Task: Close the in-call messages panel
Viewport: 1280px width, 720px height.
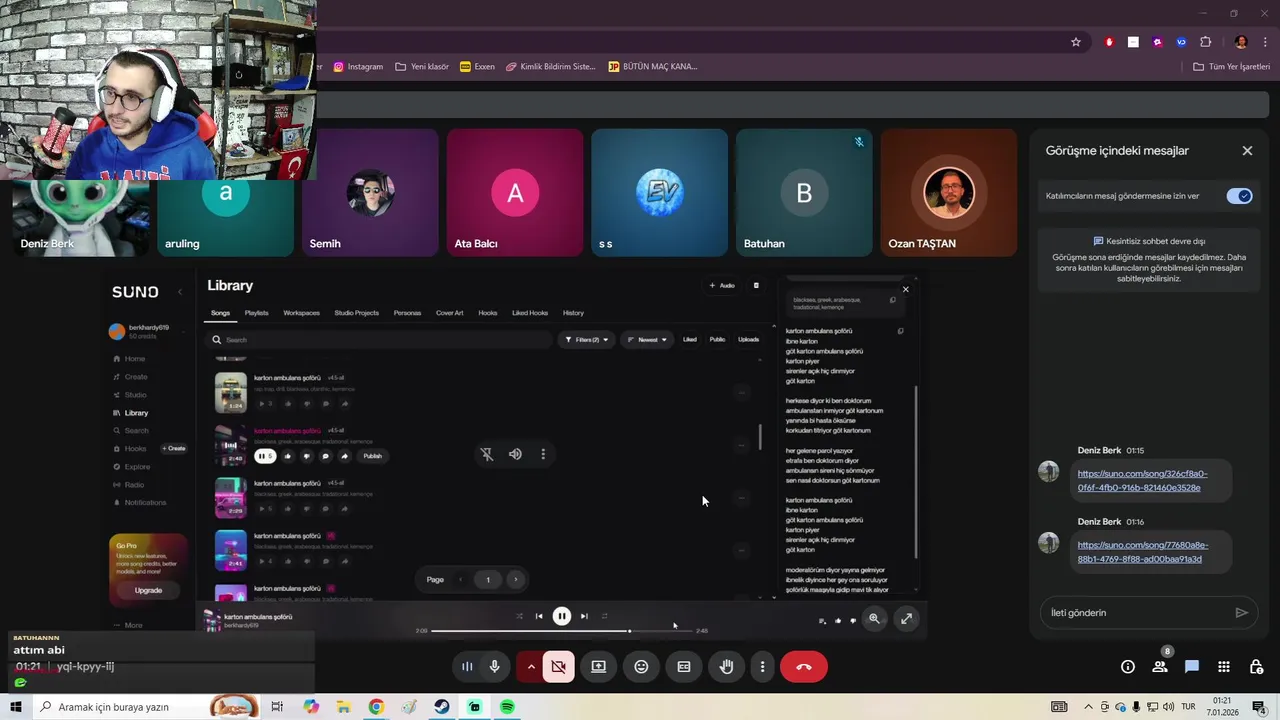Action: 1247,151
